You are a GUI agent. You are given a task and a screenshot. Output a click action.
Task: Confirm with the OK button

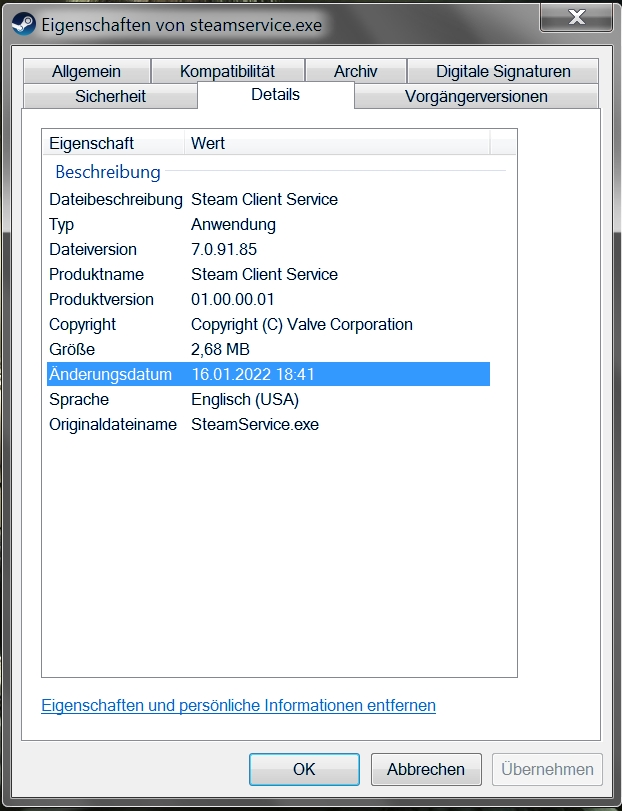click(304, 769)
